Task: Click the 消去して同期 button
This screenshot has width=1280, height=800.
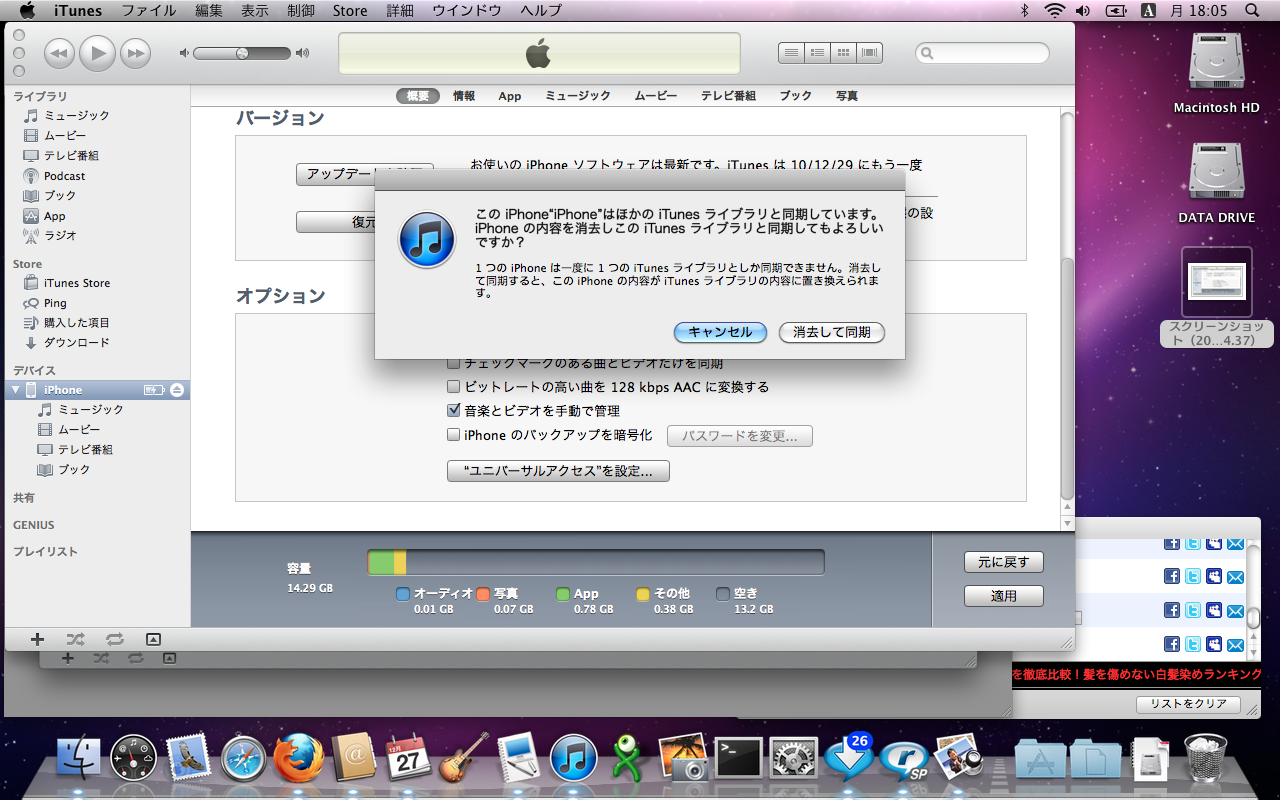Action: click(832, 332)
